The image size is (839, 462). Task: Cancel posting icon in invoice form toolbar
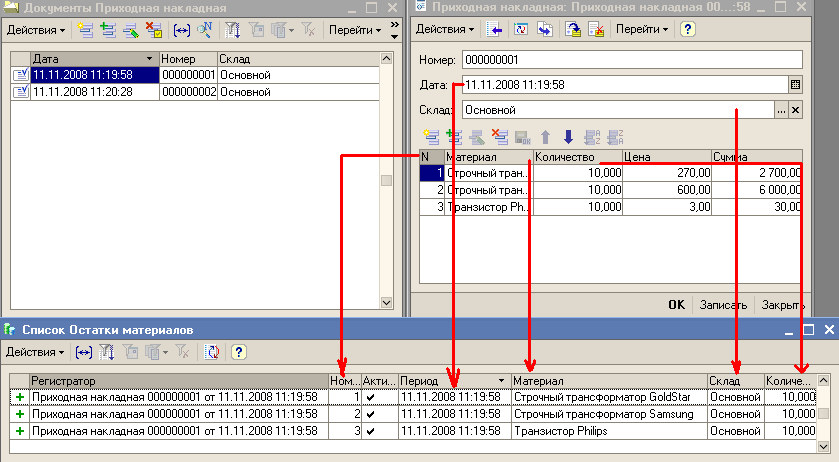pyautogui.click(x=596, y=30)
